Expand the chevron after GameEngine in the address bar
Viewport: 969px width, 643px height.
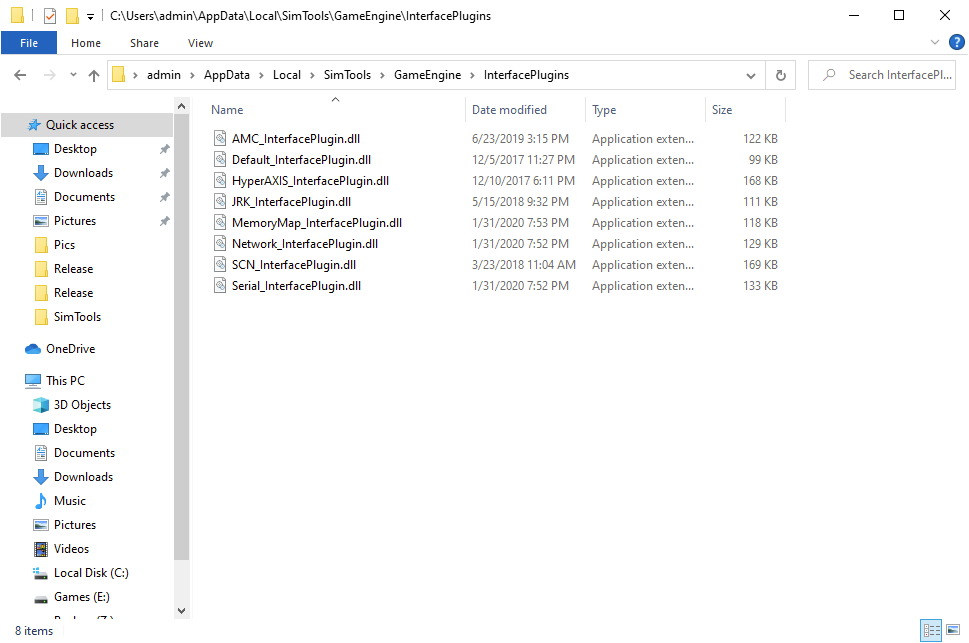point(472,75)
